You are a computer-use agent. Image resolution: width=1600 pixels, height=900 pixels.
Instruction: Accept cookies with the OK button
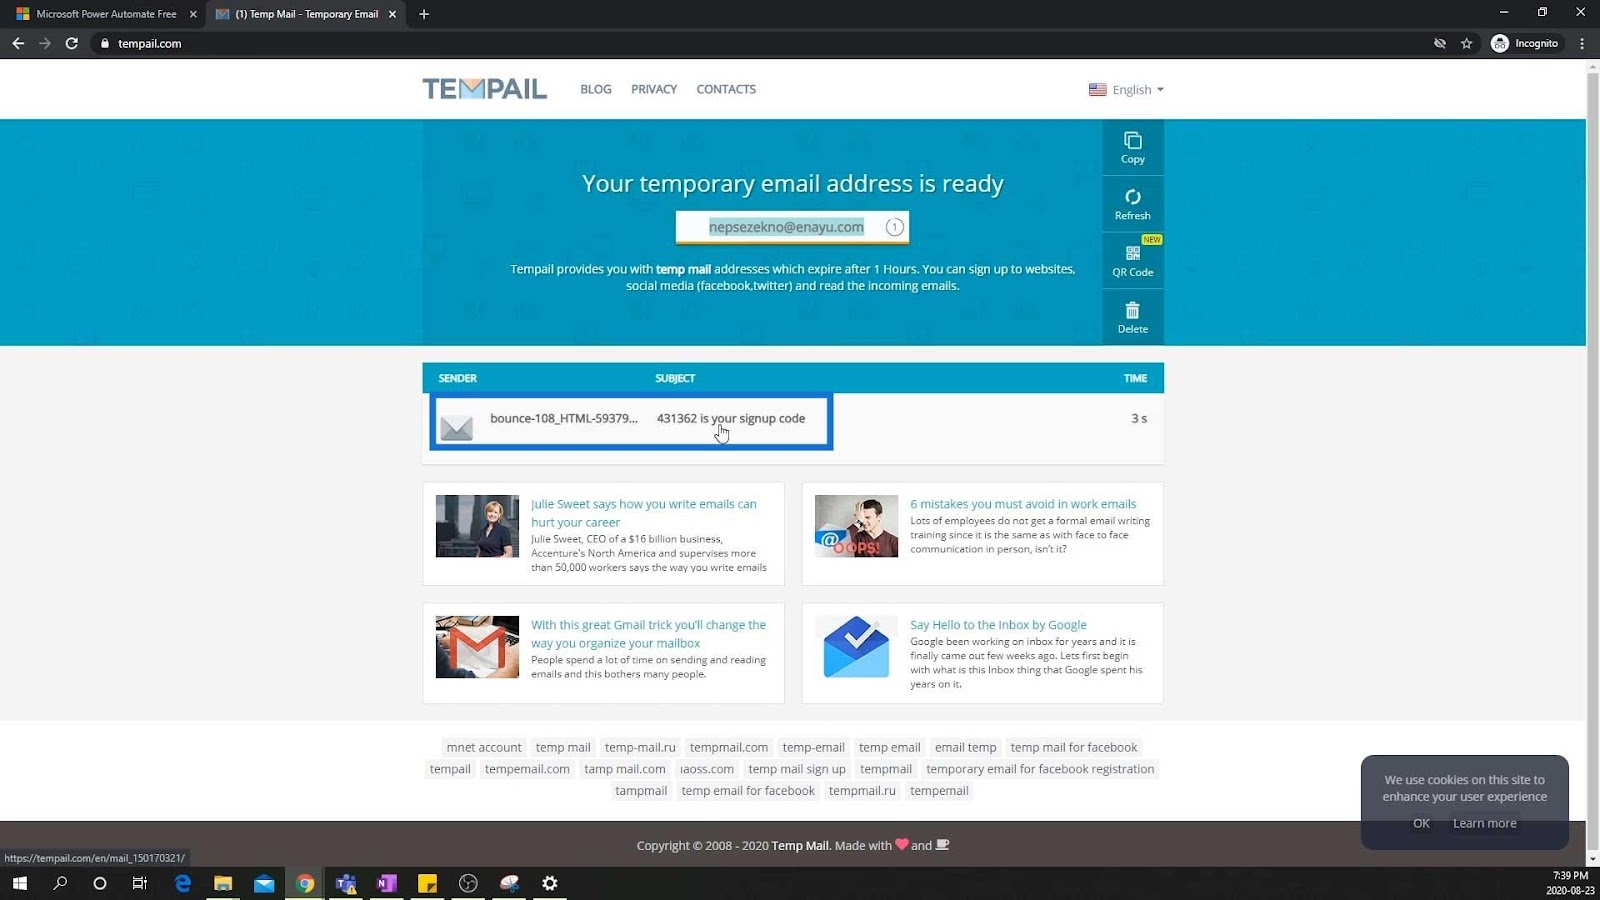(x=1421, y=823)
